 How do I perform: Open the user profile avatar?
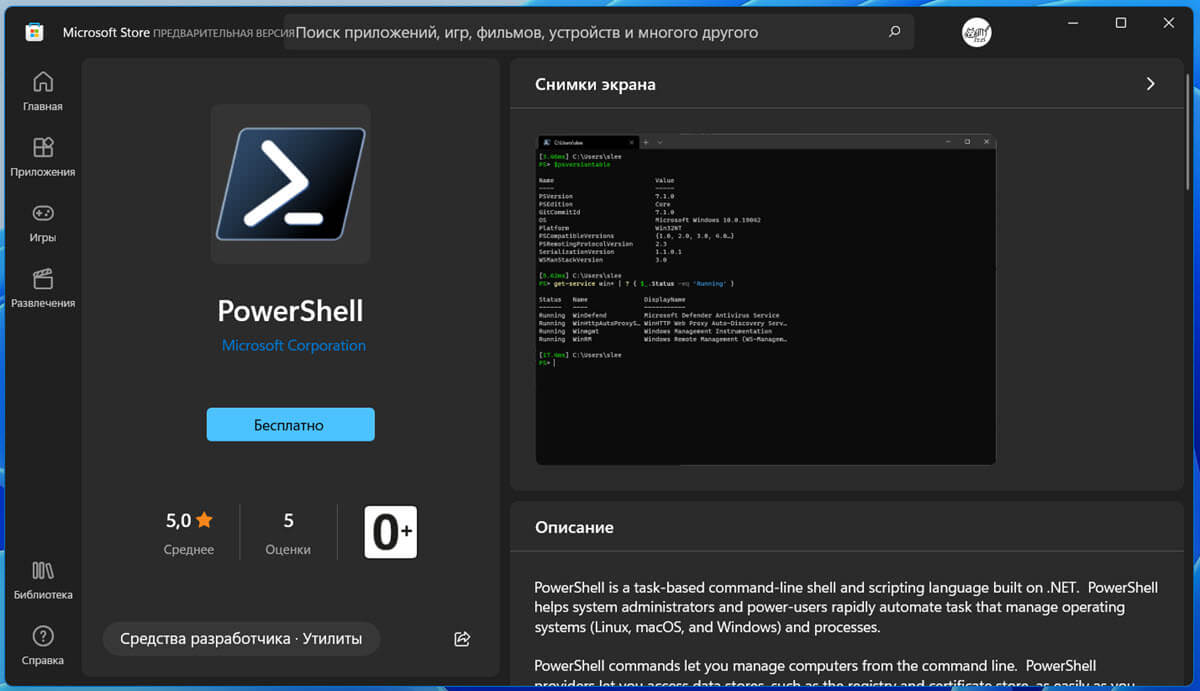[976, 32]
